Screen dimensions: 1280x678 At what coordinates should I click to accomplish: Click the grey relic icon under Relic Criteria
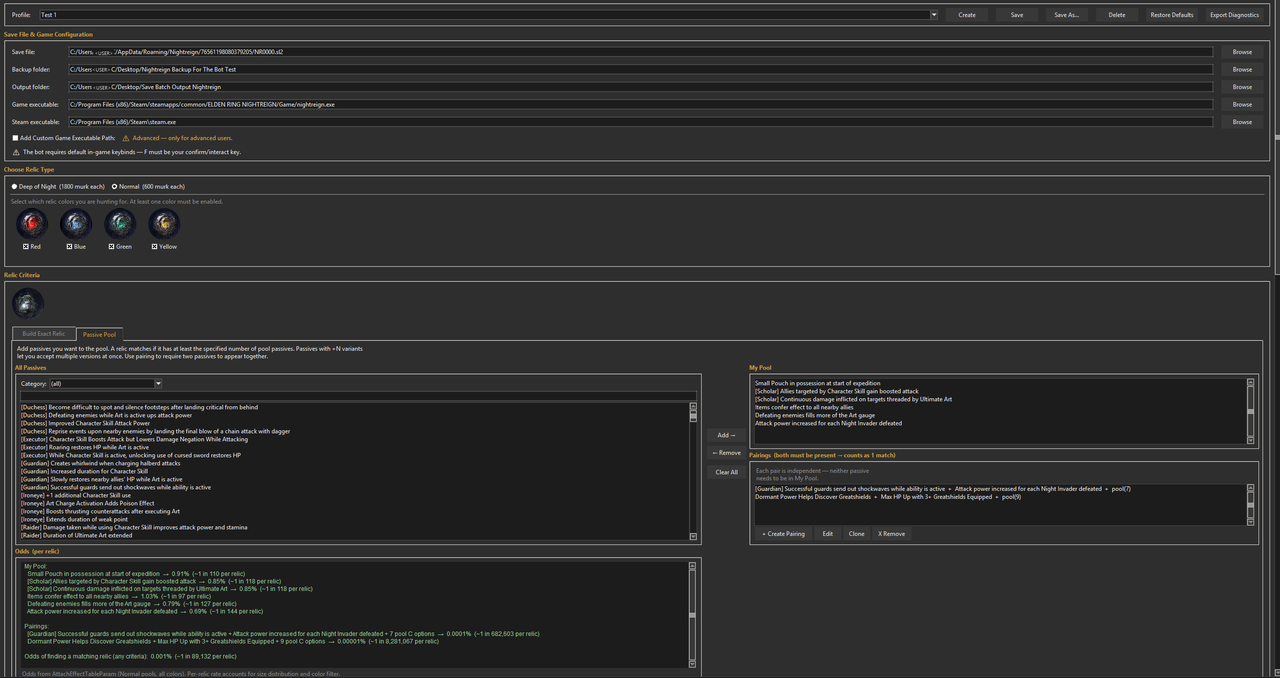click(x=28, y=303)
